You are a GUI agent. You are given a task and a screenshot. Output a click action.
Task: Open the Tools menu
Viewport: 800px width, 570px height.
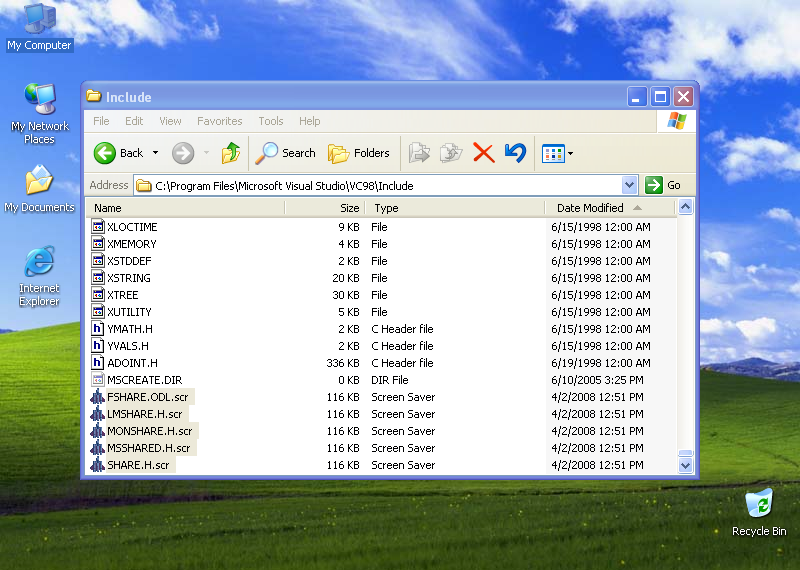click(270, 121)
